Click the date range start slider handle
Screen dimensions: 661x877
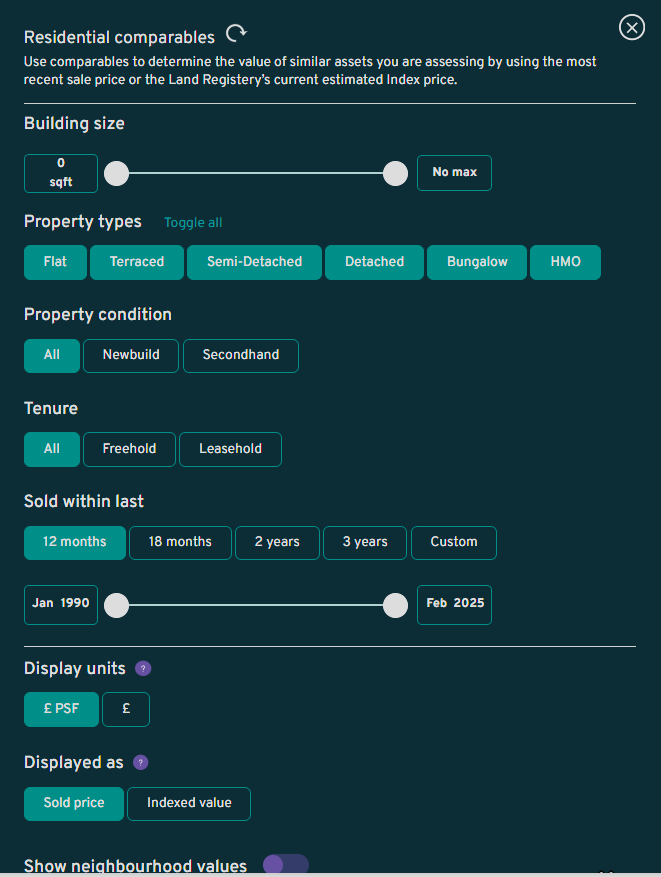point(117,606)
